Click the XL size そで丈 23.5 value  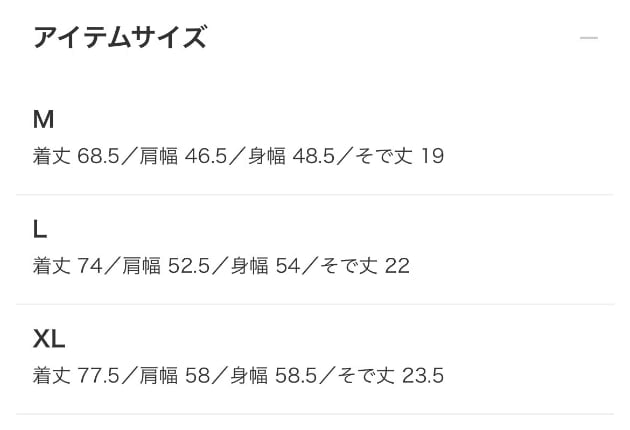tap(391, 375)
